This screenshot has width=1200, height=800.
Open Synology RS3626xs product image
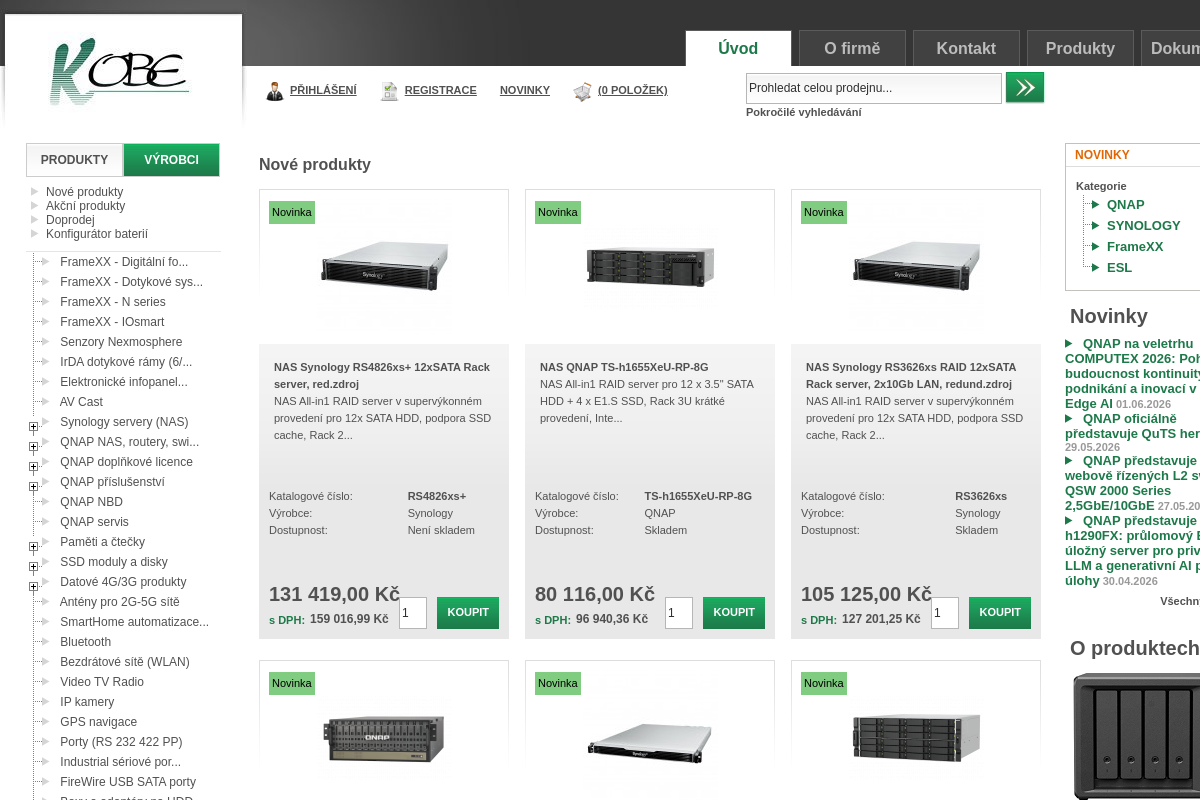click(916, 266)
